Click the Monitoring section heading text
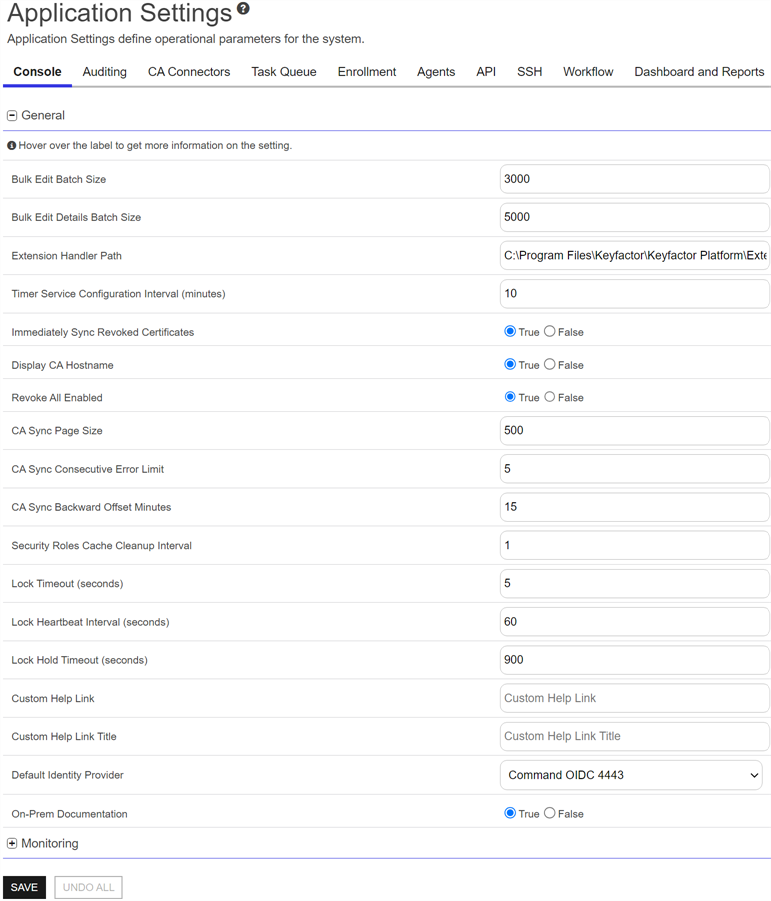Screen dimensions: 771x901 50,843
